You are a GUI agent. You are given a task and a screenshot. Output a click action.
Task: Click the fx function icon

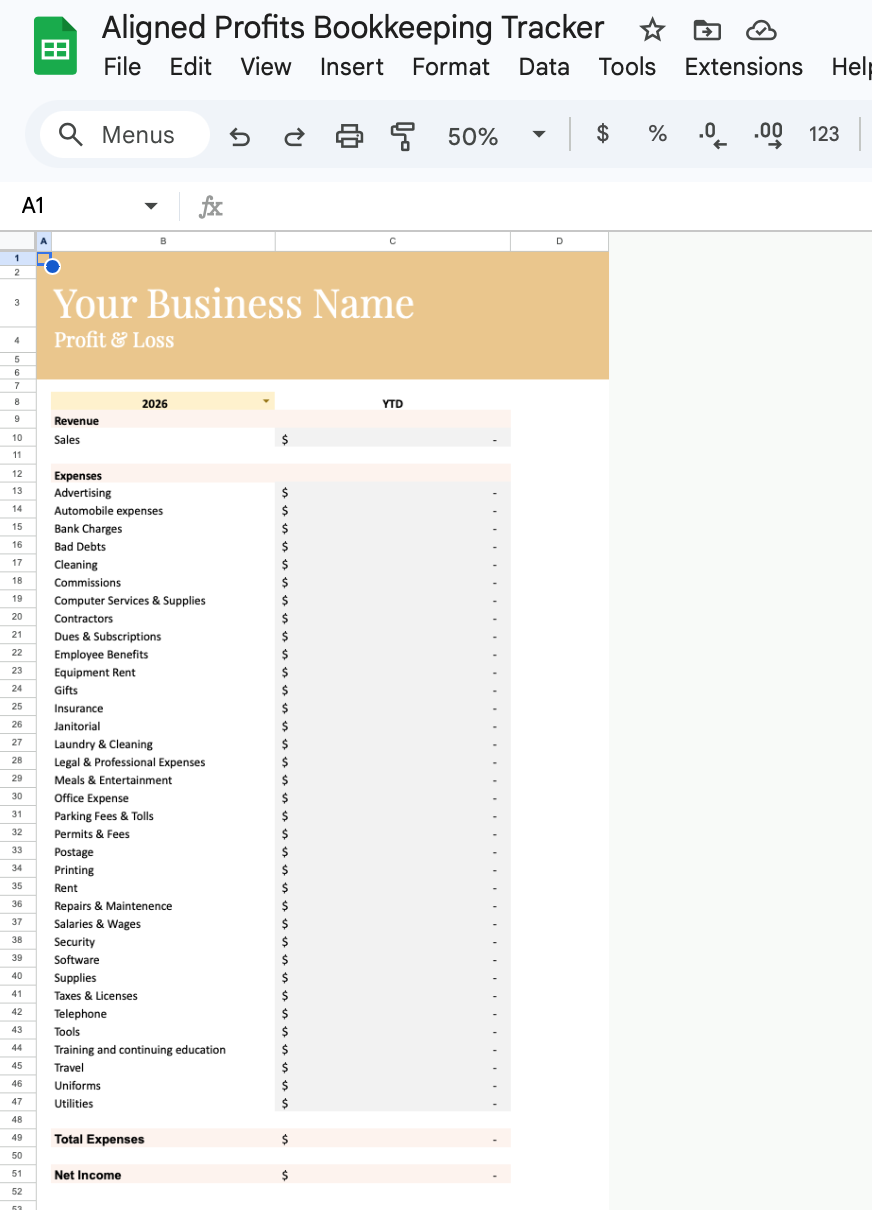pyautogui.click(x=210, y=207)
